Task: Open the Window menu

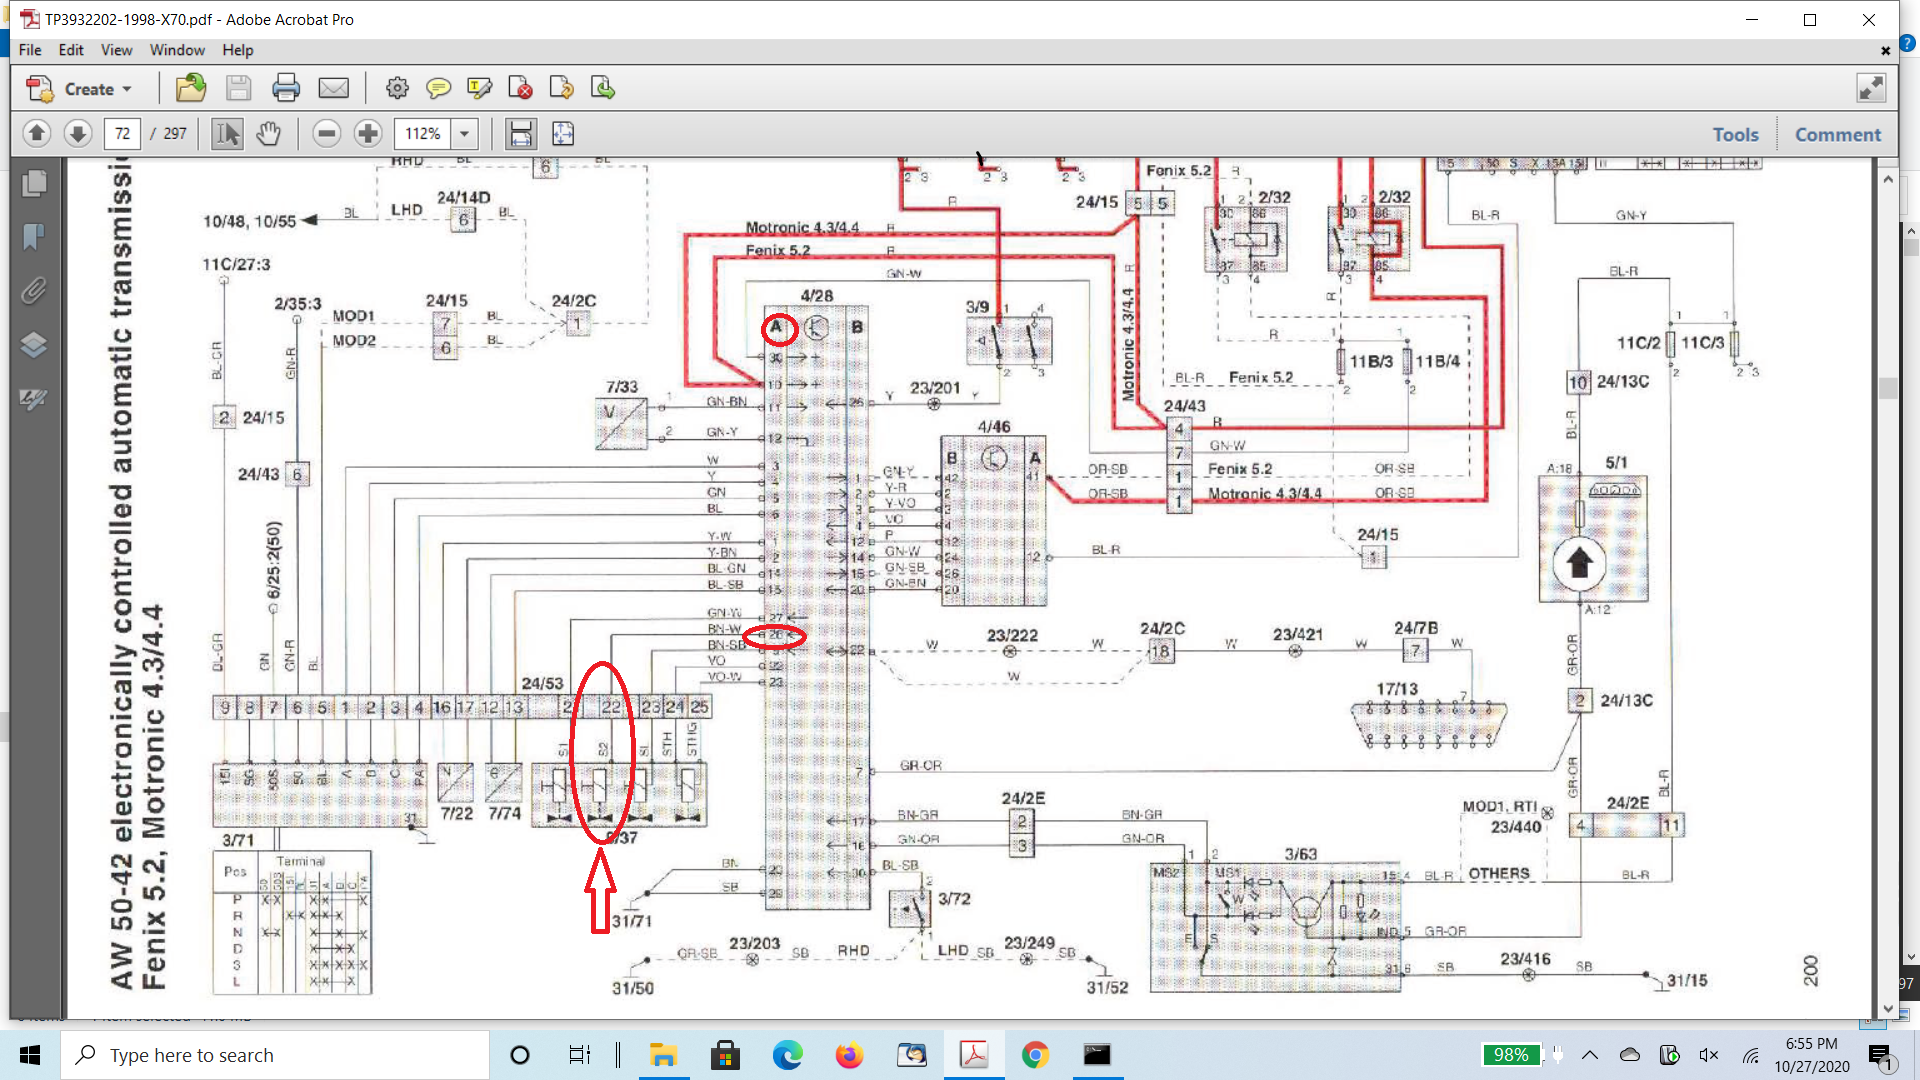Action: pyautogui.click(x=177, y=50)
